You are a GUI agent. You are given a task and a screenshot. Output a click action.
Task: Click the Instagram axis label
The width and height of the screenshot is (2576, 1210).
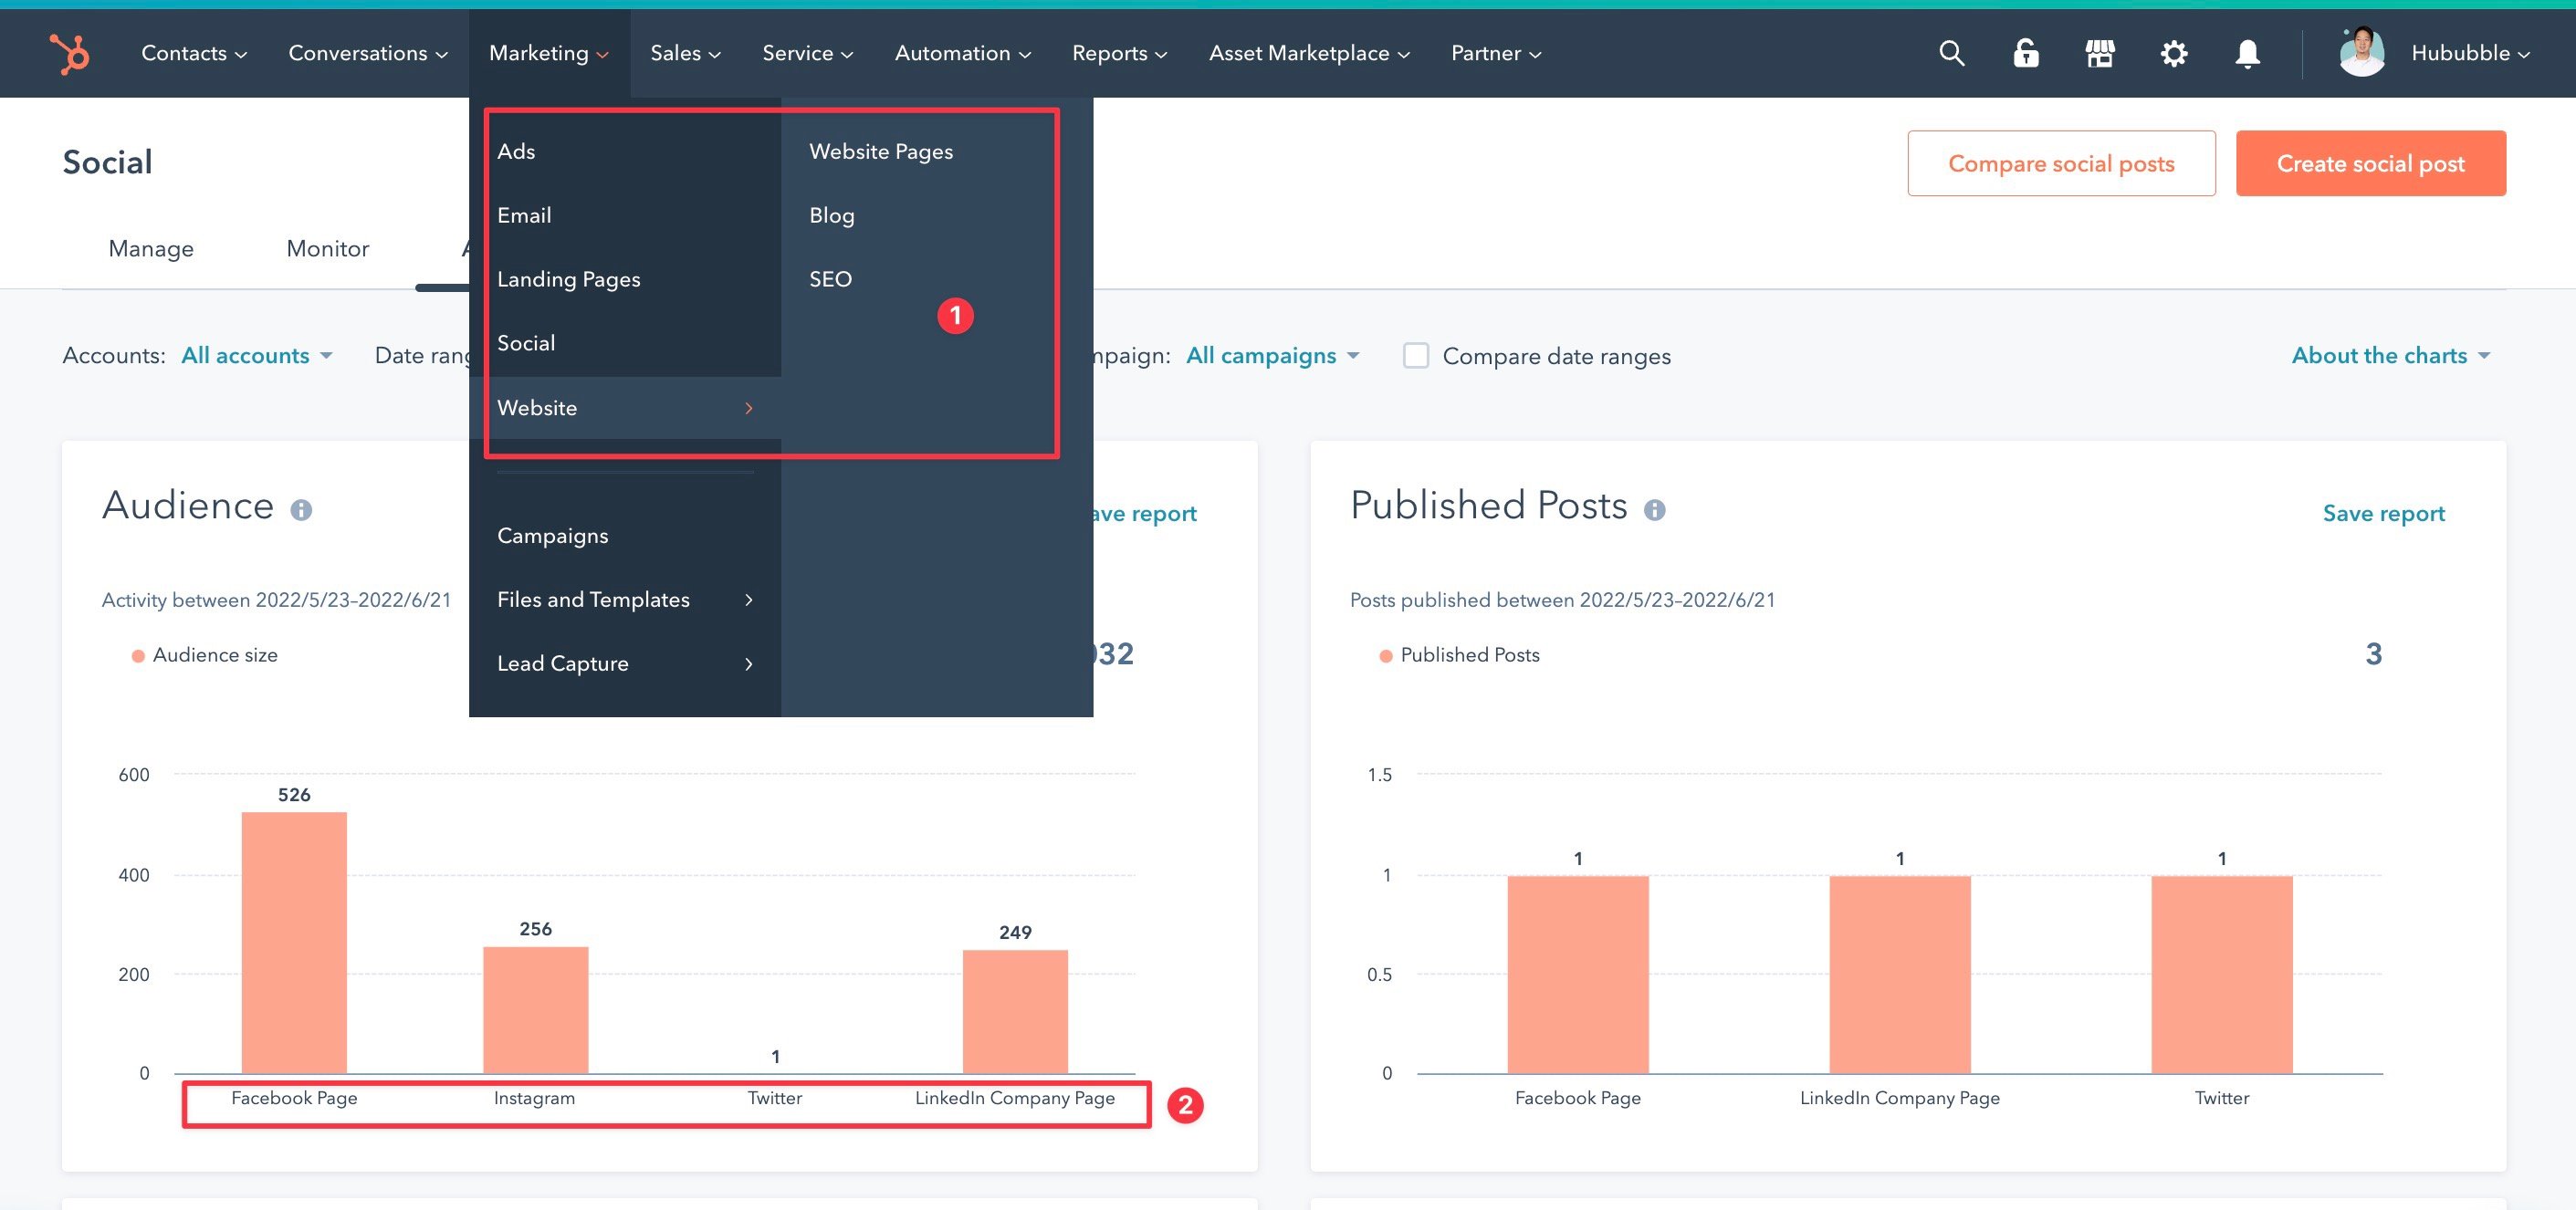[534, 1098]
